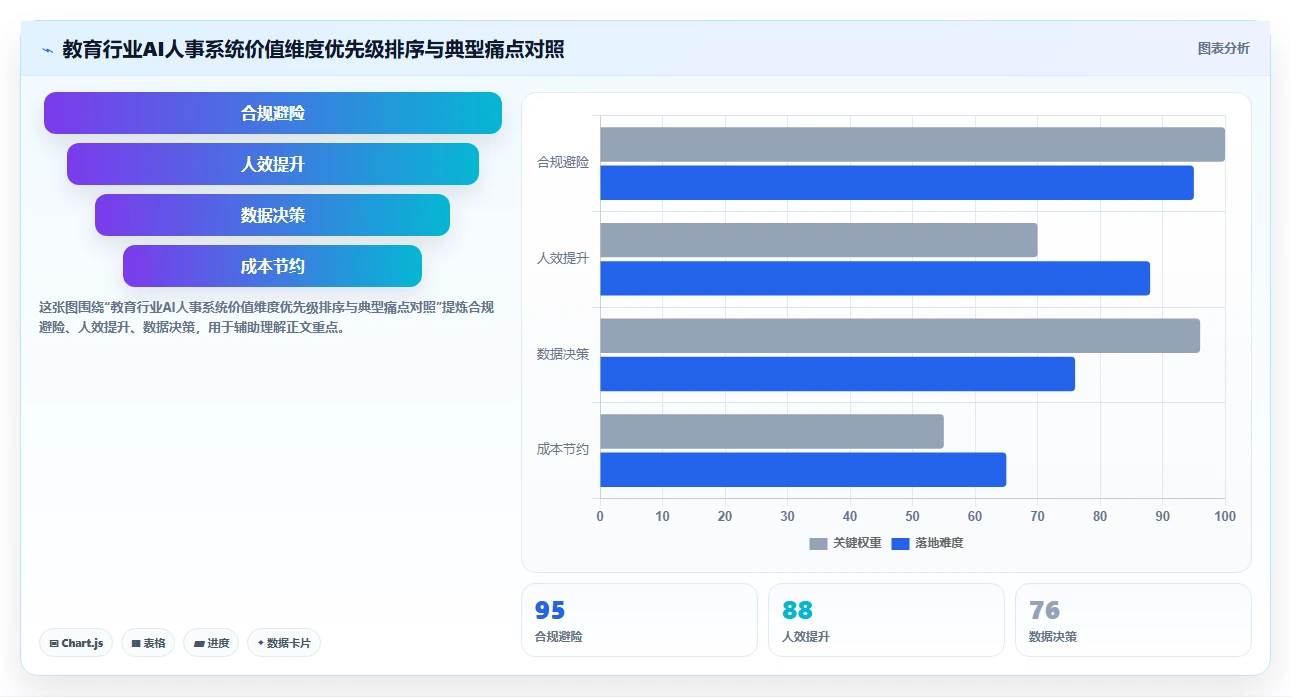Click the Chart.js tag chip
The height and width of the screenshot is (697, 1291).
(x=77, y=643)
